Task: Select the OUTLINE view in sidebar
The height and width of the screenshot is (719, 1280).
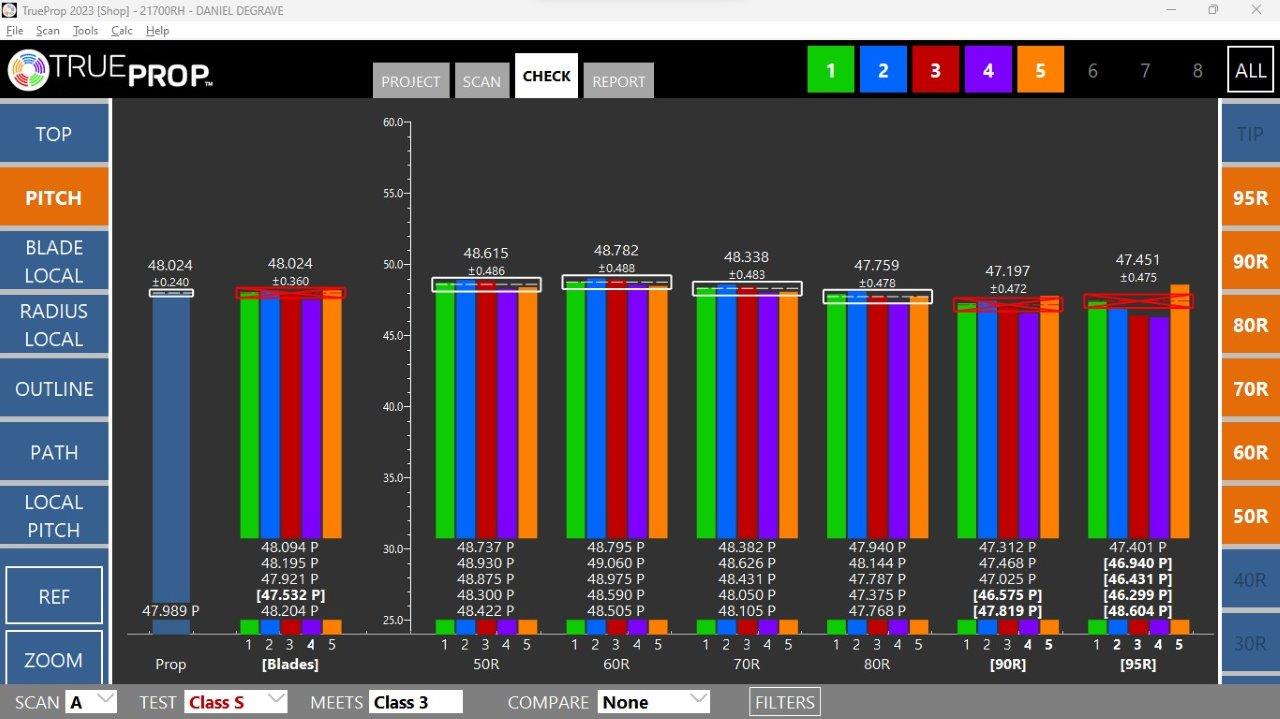Action: [54, 389]
